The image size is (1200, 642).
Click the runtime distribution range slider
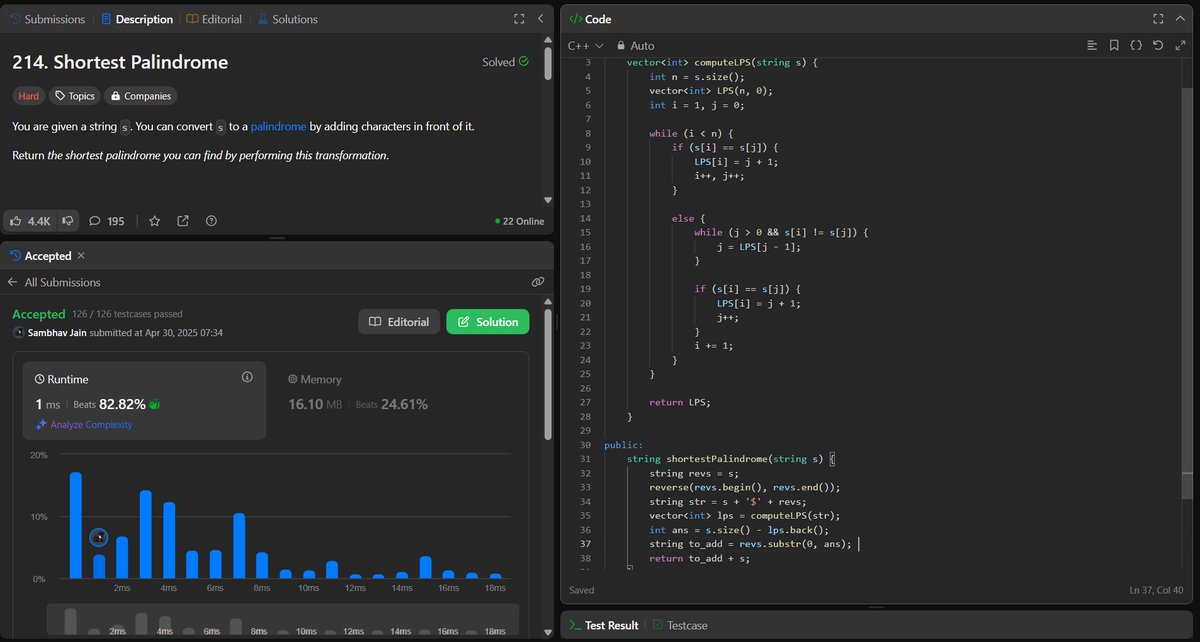pyautogui.click(x=283, y=621)
